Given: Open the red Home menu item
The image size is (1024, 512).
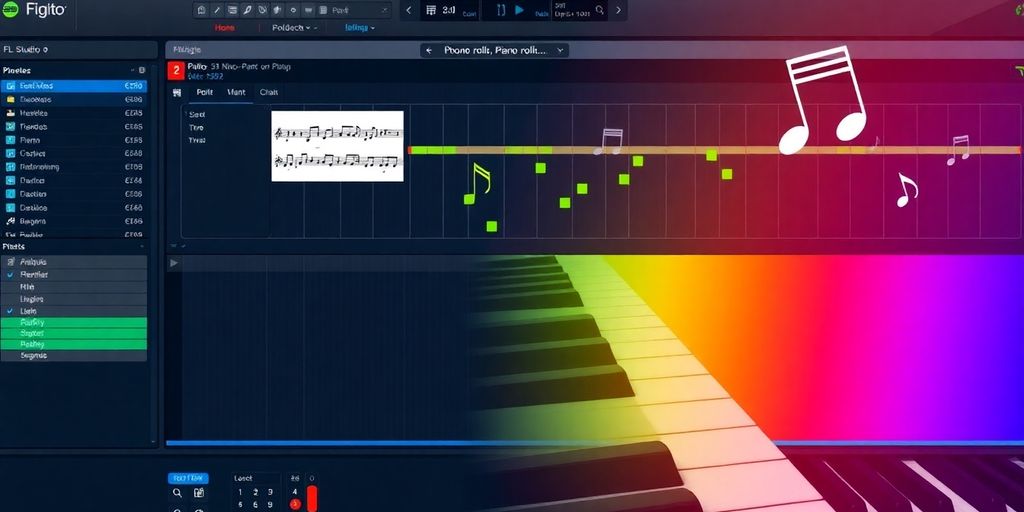Looking at the screenshot, I should click(x=225, y=28).
